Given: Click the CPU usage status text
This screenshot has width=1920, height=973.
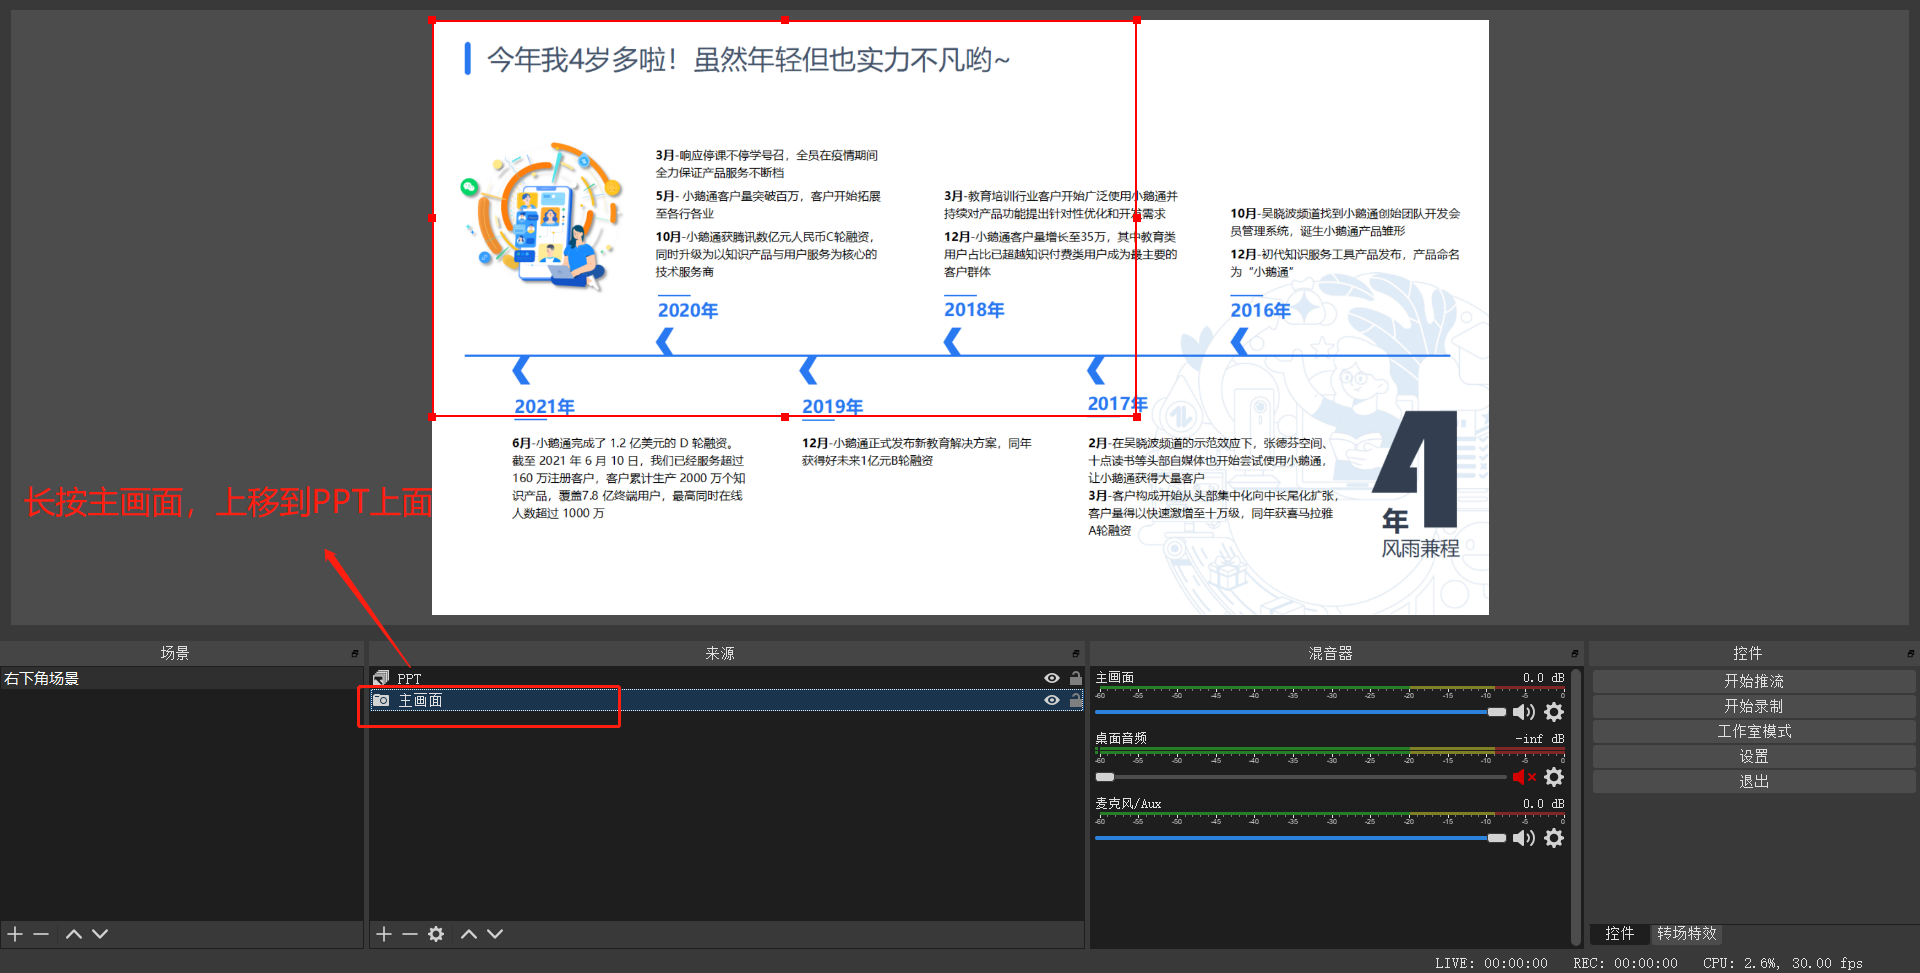Looking at the screenshot, I should click(x=1783, y=963).
